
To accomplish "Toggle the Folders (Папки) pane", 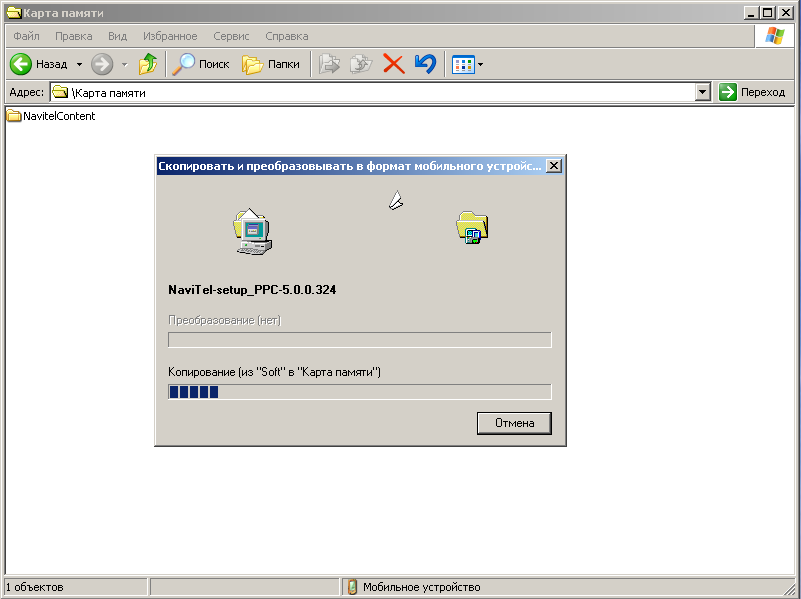I will tap(271, 64).
